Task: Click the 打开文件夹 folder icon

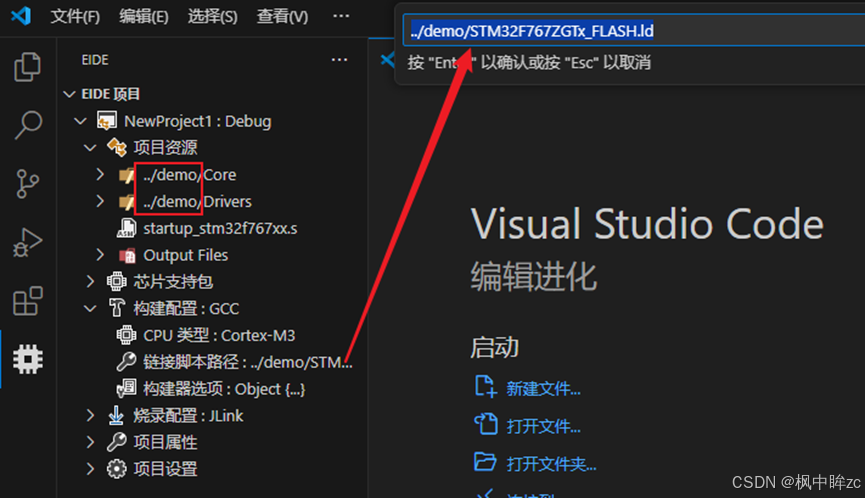Action: click(x=485, y=462)
